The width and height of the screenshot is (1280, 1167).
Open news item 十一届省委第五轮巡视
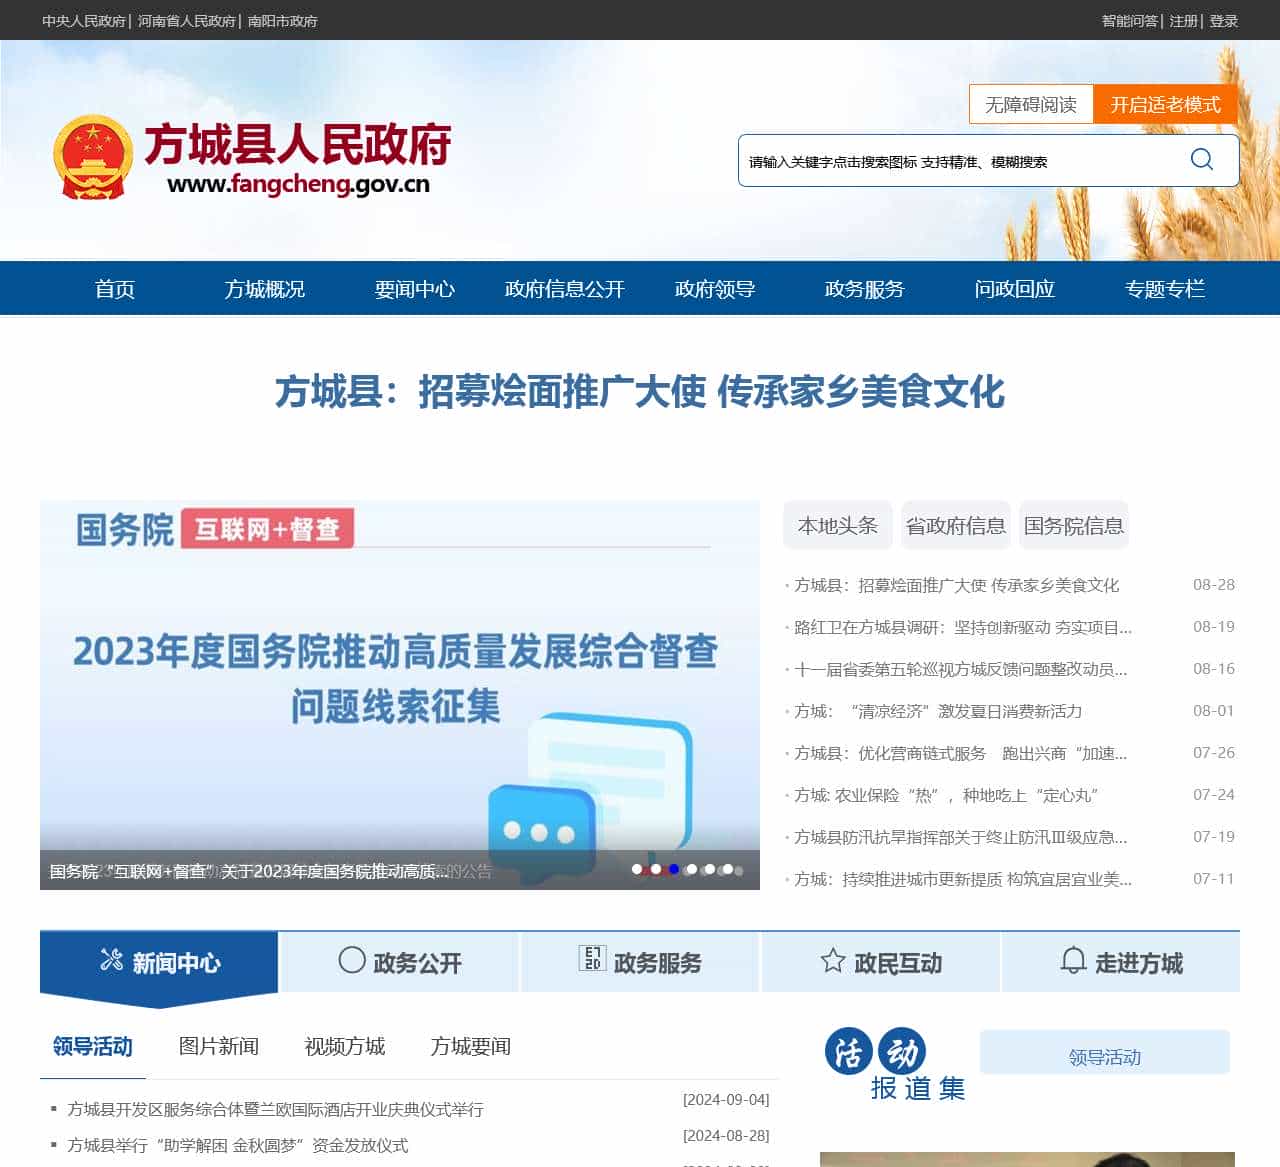961,669
